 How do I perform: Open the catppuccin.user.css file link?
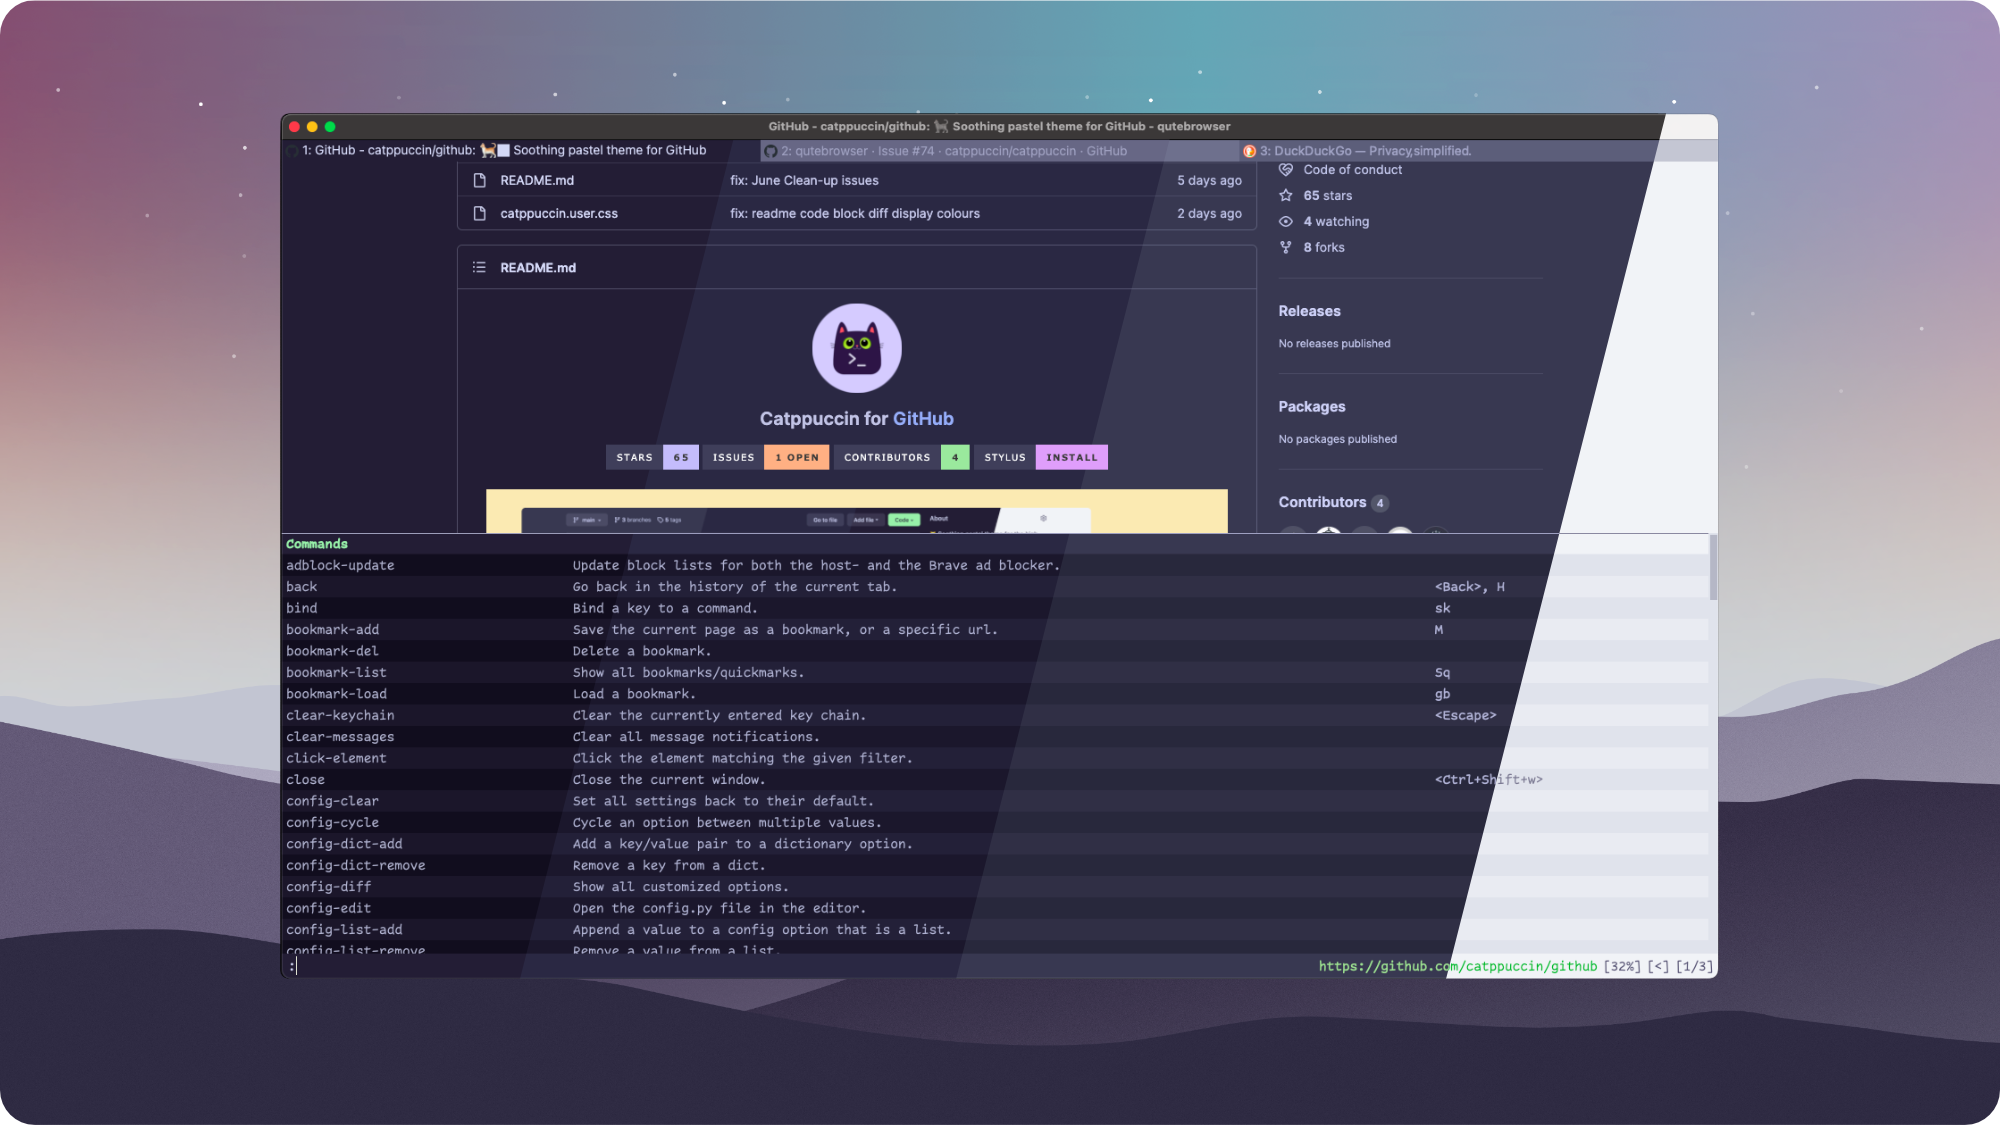pyautogui.click(x=559, y=213)
